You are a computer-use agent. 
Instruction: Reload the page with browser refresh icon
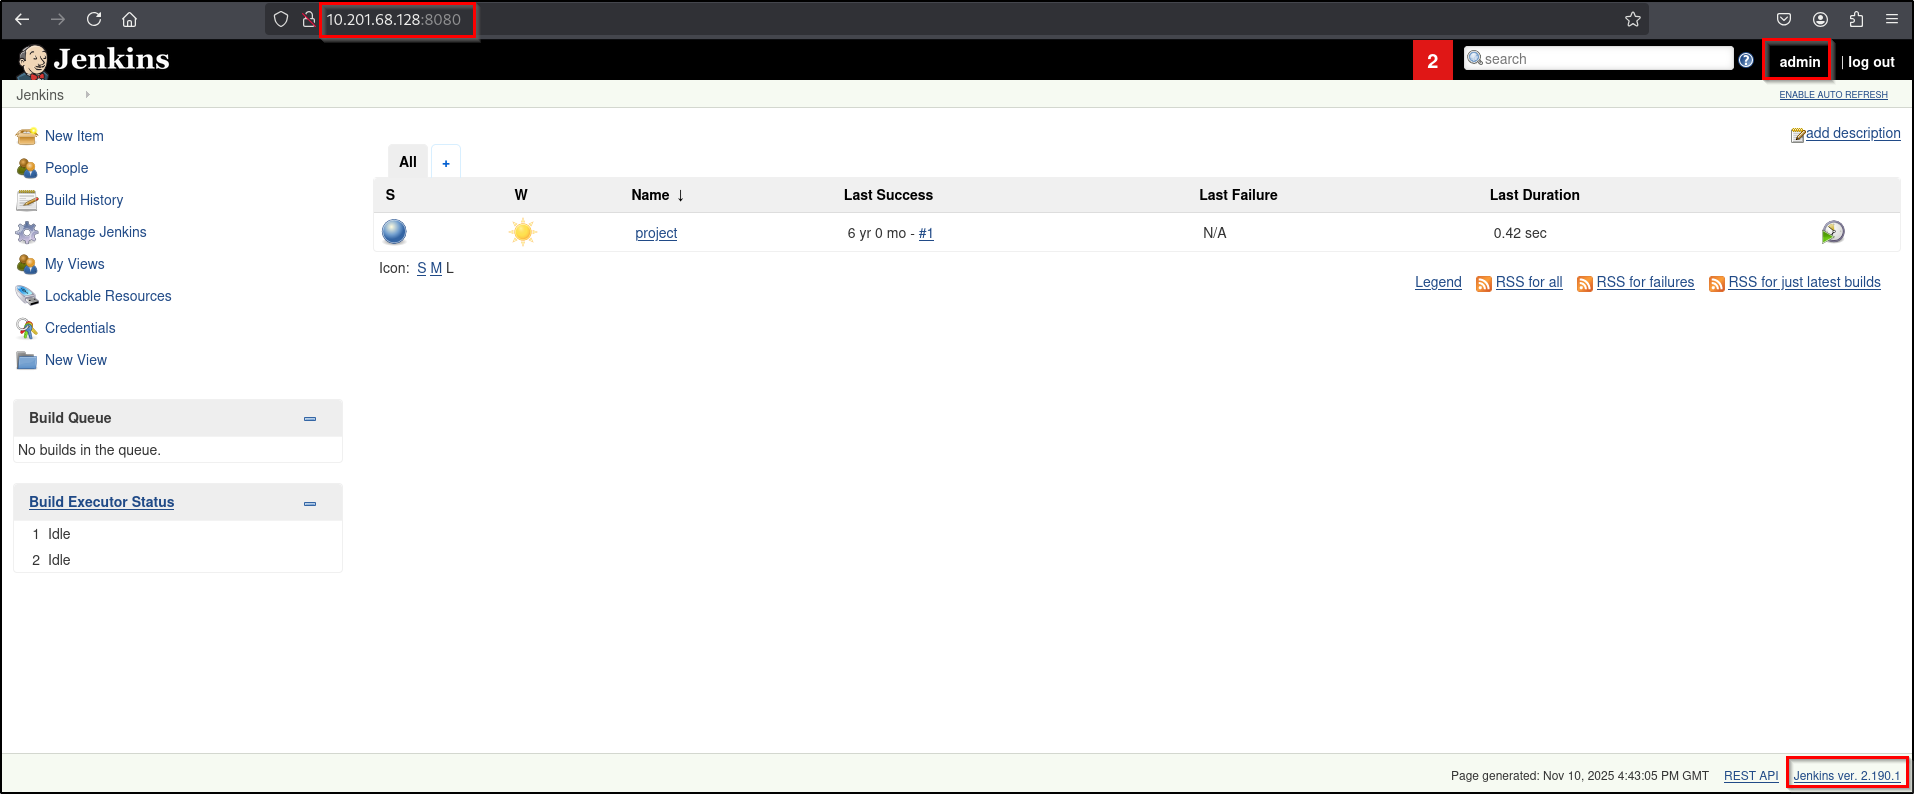point(94,19)
